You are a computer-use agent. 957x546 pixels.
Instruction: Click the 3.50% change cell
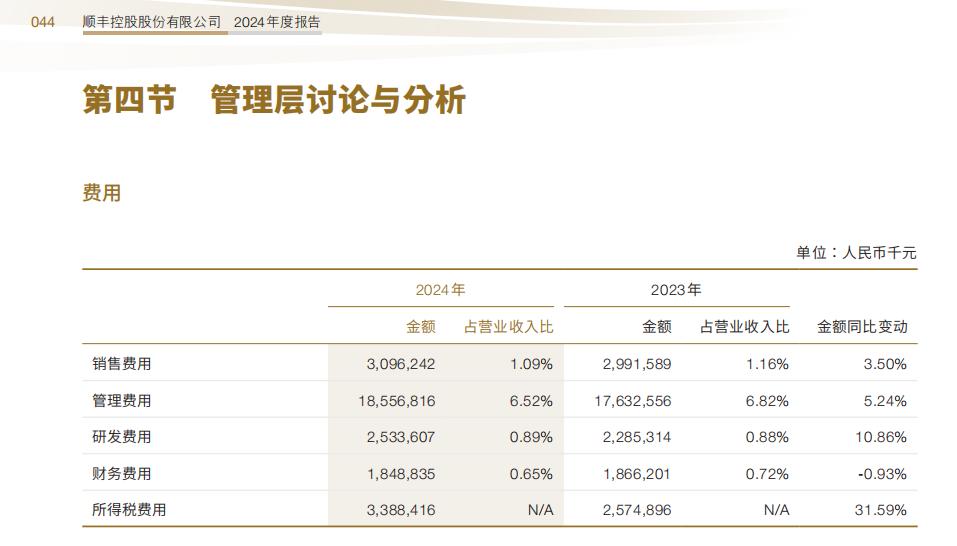click(x=885, y=364)
